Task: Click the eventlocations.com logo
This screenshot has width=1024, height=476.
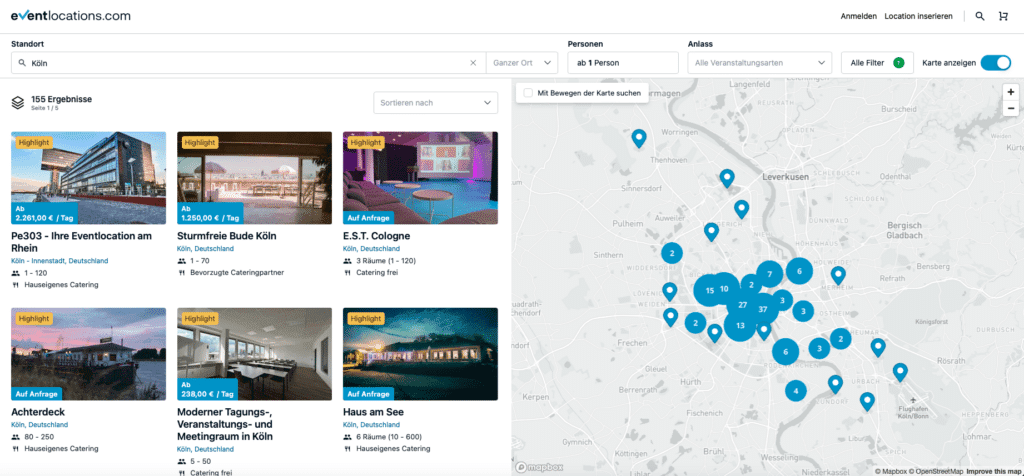Action: tap(71, 16)
